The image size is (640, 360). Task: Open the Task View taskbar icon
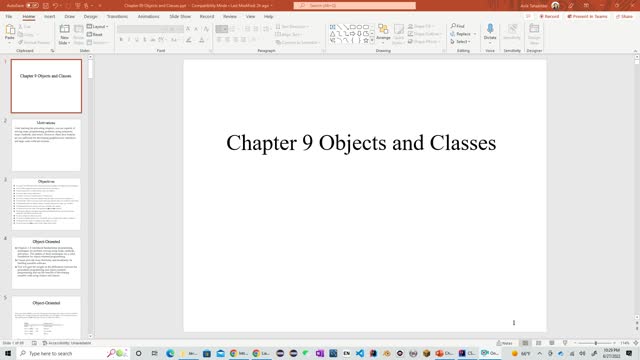click(154, 353)
